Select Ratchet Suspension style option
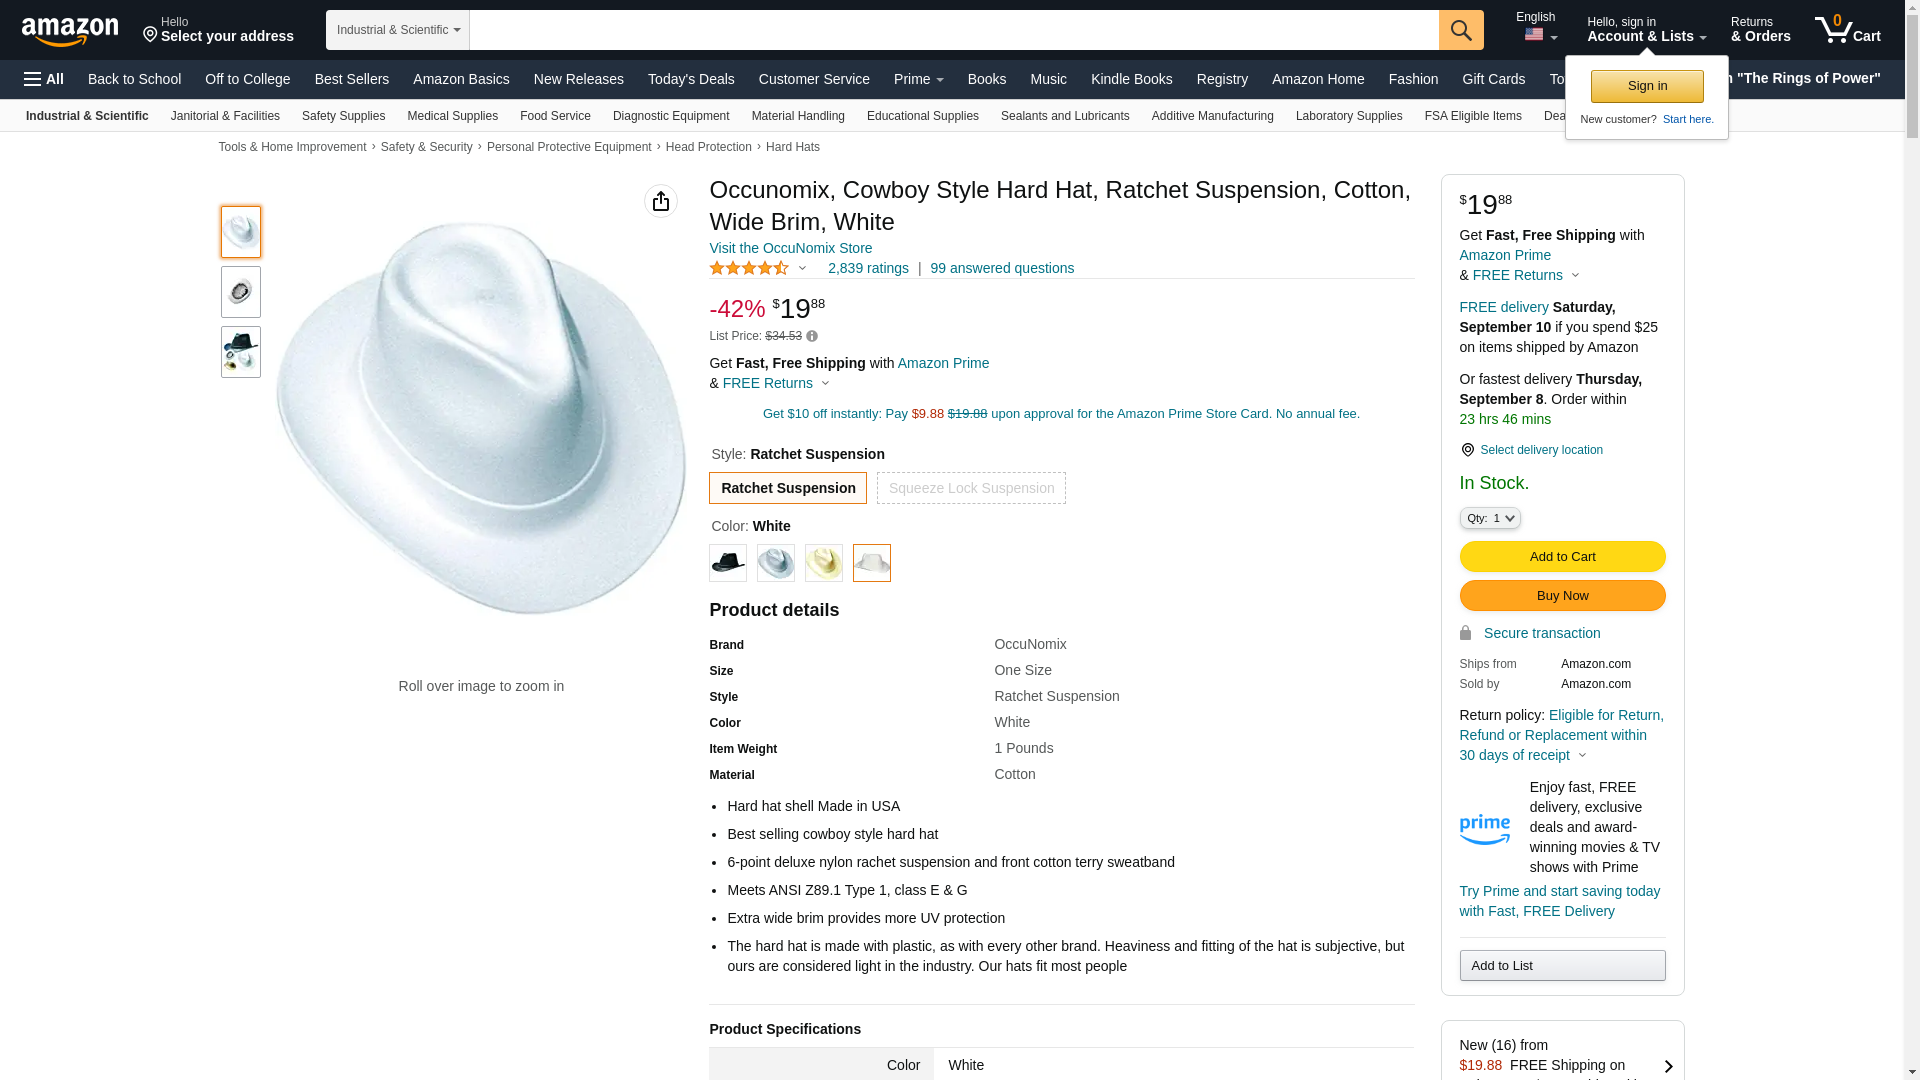Screen dimensions: 1920x1080 (788, 488)
